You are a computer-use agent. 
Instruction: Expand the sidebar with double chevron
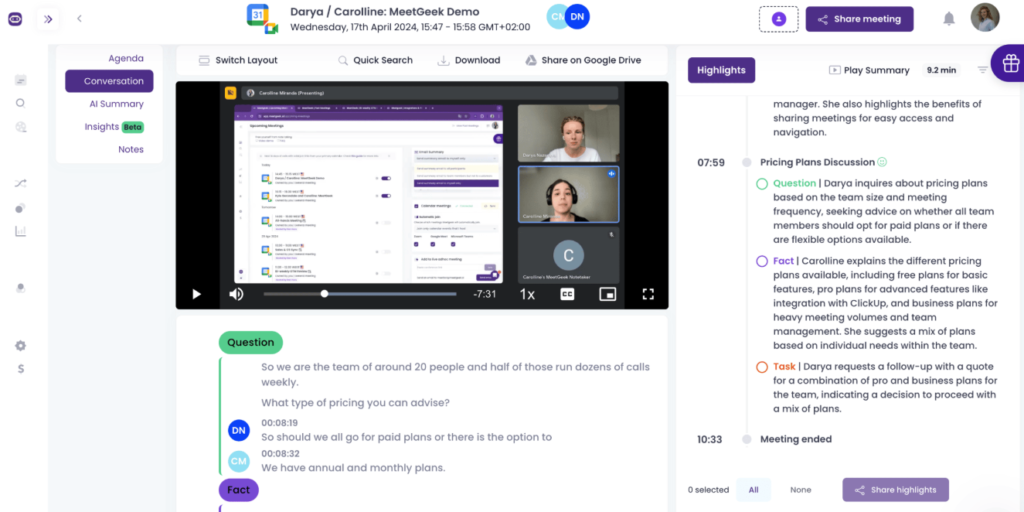coord(48,19)
